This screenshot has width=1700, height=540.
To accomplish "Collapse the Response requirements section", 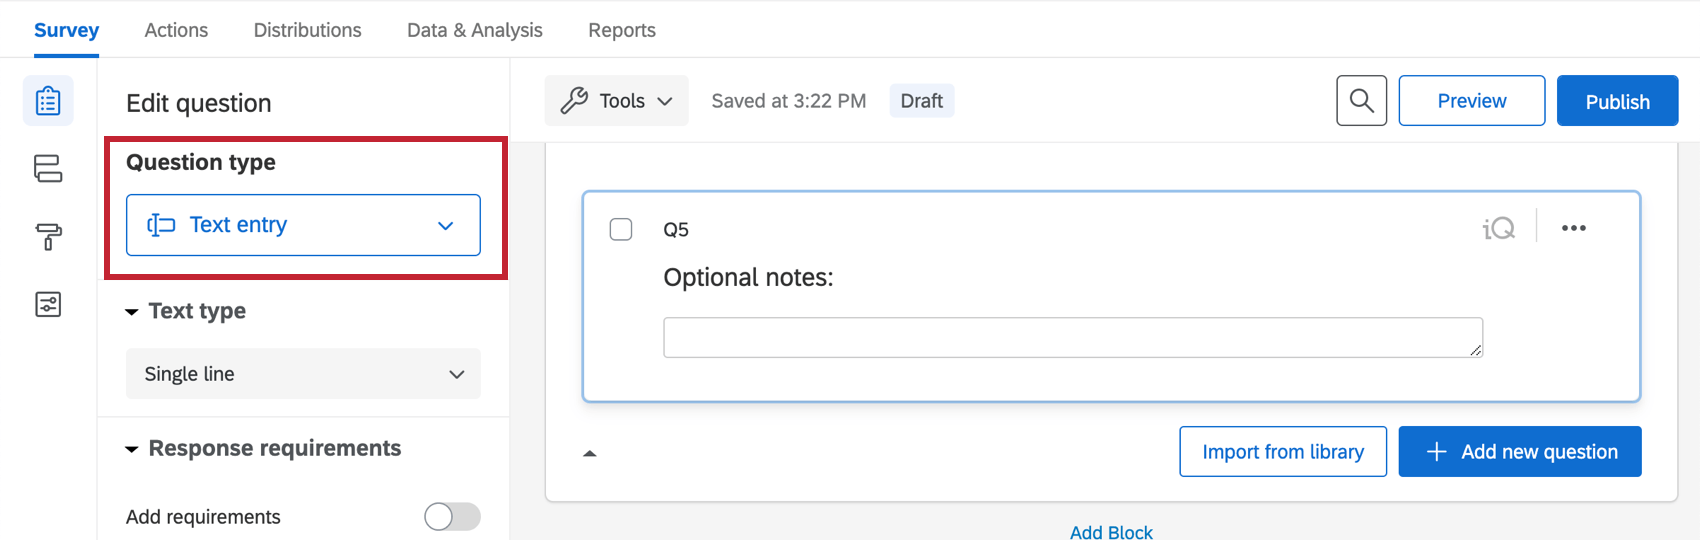I will point(132,449).
